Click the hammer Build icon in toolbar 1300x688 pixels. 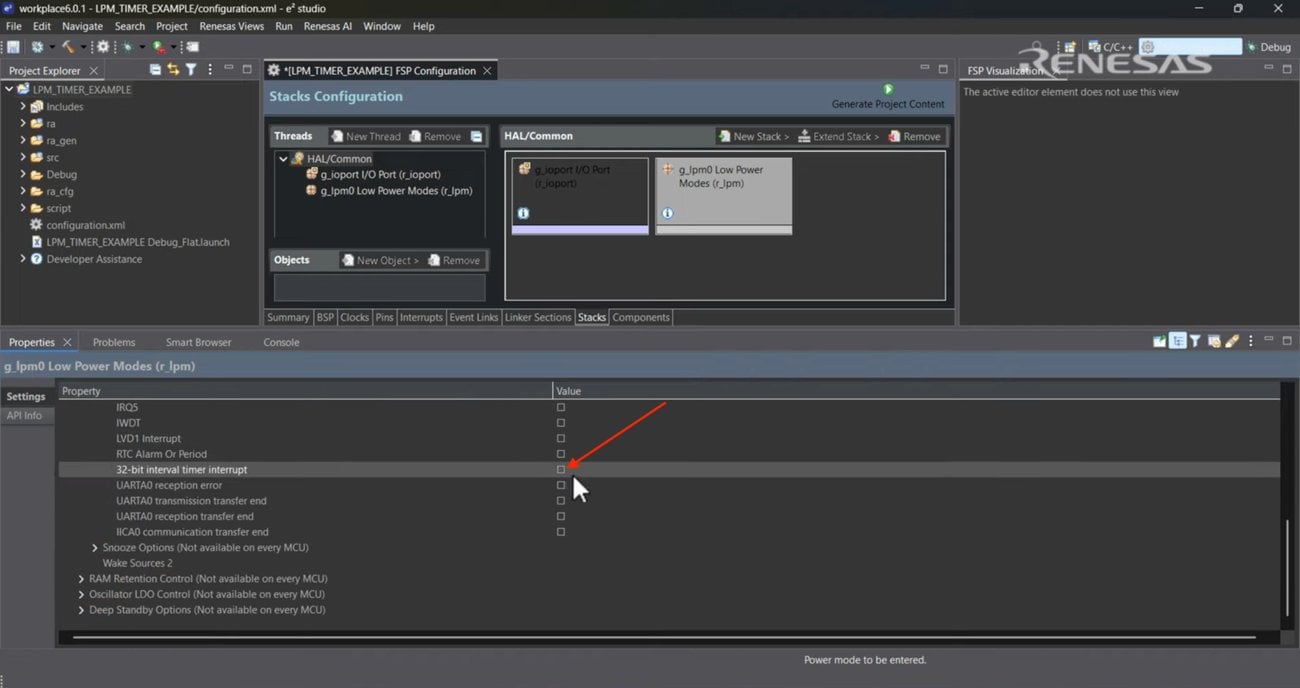point(67,47)
